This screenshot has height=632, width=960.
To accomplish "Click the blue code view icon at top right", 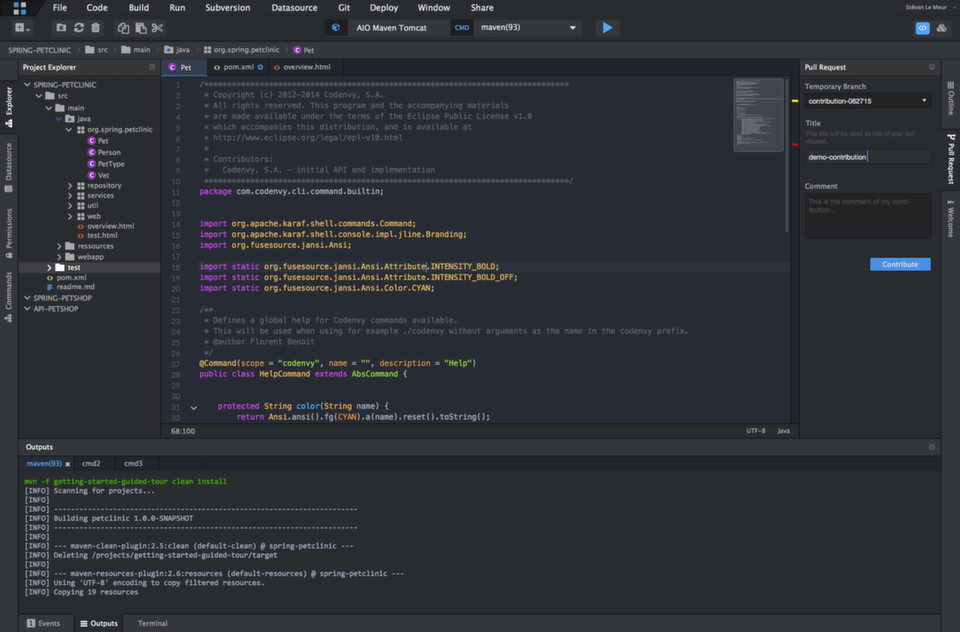I will coord(923,28).
